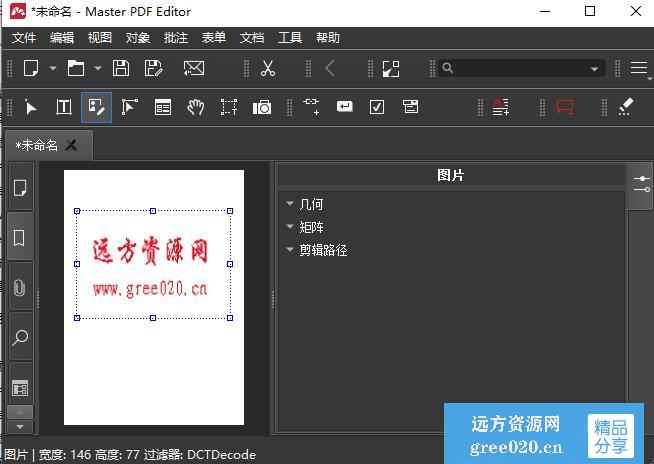Collapse the 几何 section
This screenshot has width=654, height=464.
290,204
